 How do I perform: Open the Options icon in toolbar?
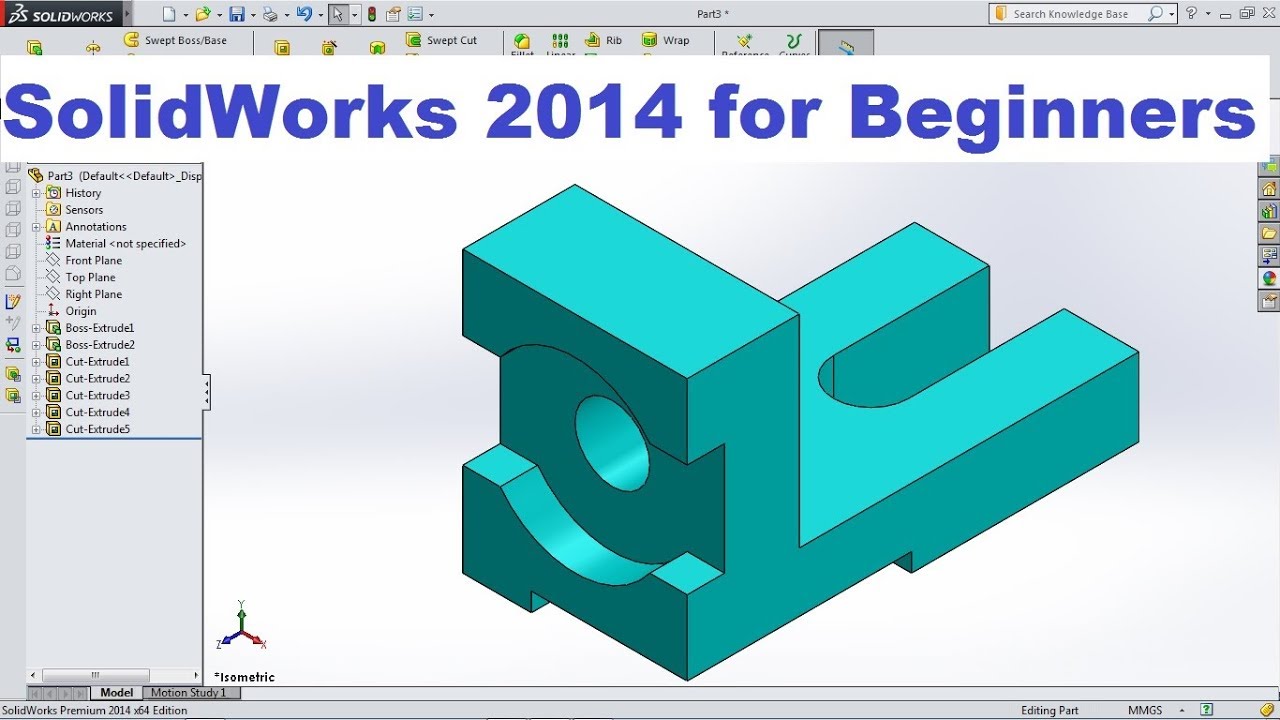[416, 14]
